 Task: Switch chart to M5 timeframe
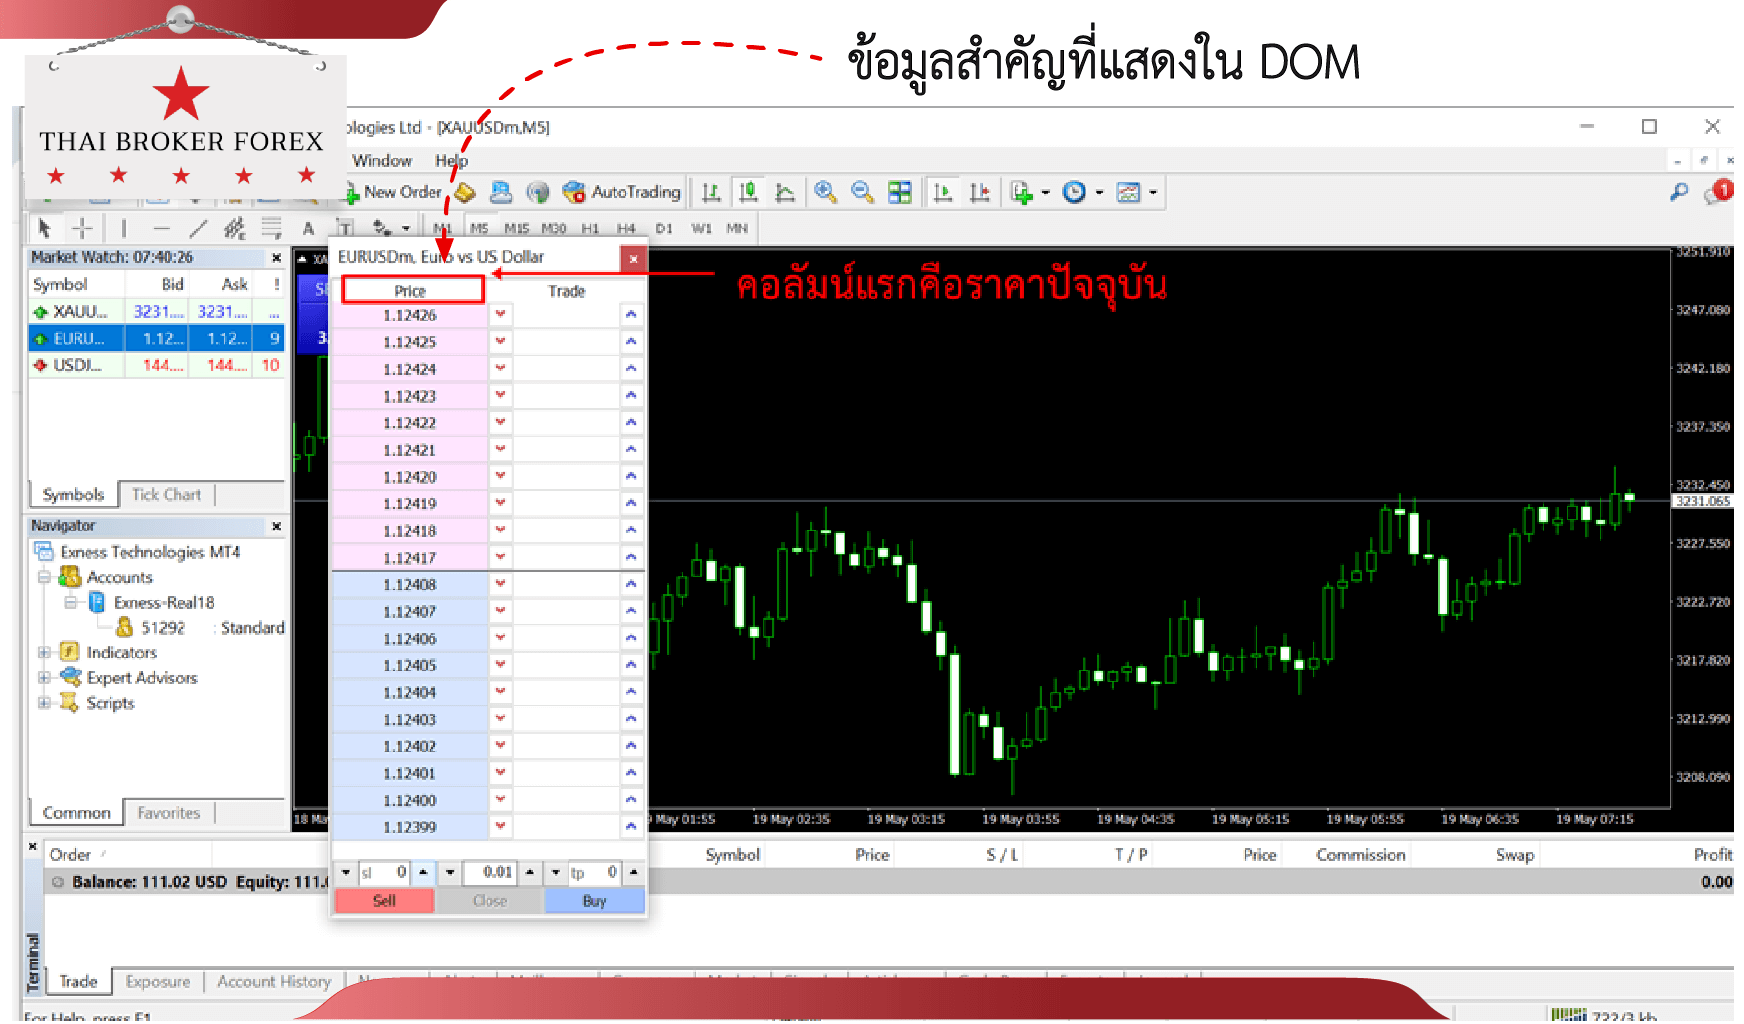(480, 228)
